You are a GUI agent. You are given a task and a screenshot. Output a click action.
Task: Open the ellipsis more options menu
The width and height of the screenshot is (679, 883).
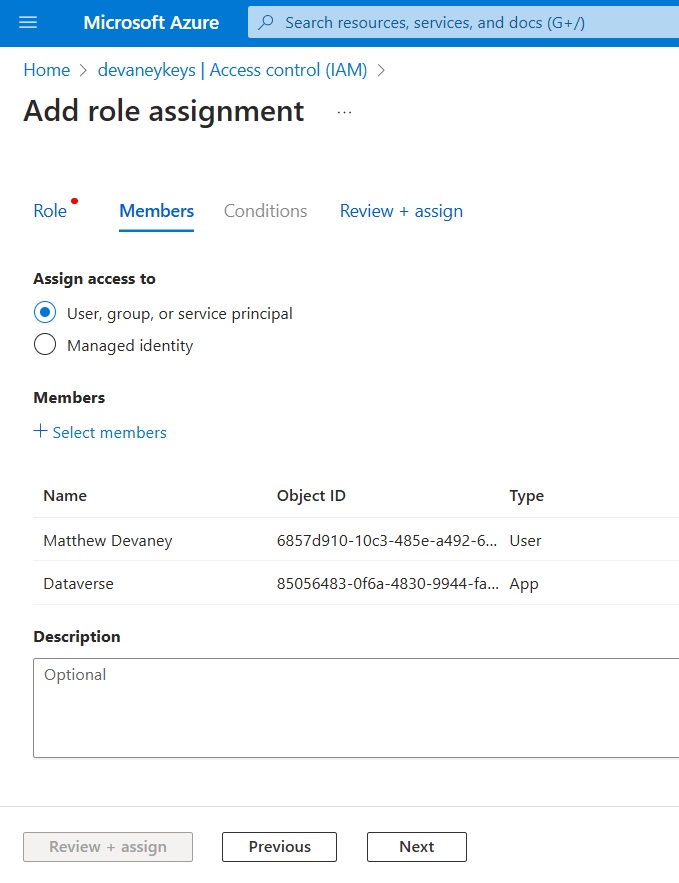pyautogui.click(x=345, y=113)
